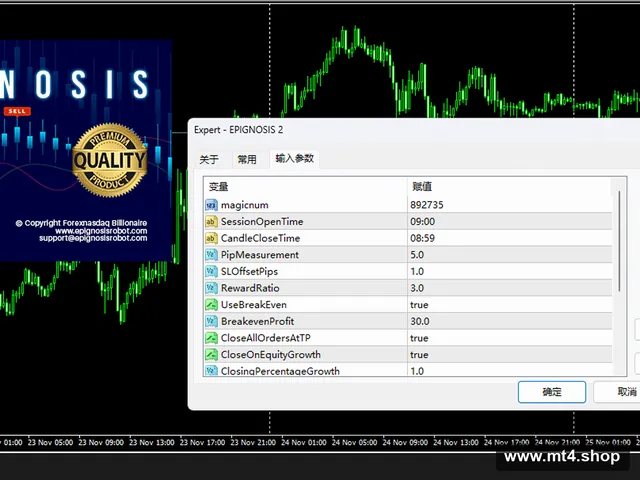The width and height of the screenshot is (640, 480).
Task: Click the RewardRatio double type icon
Action: pos(211,288)
